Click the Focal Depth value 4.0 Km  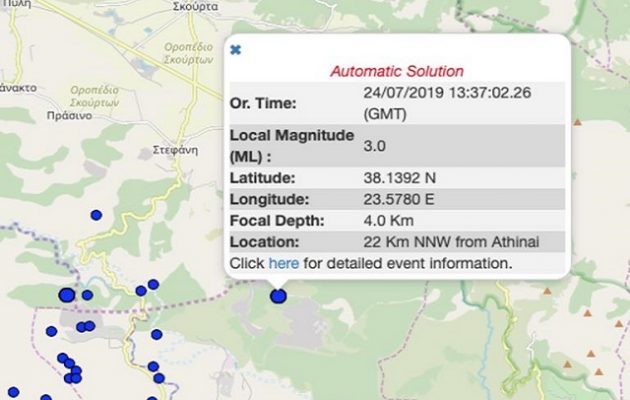point(390,220)
